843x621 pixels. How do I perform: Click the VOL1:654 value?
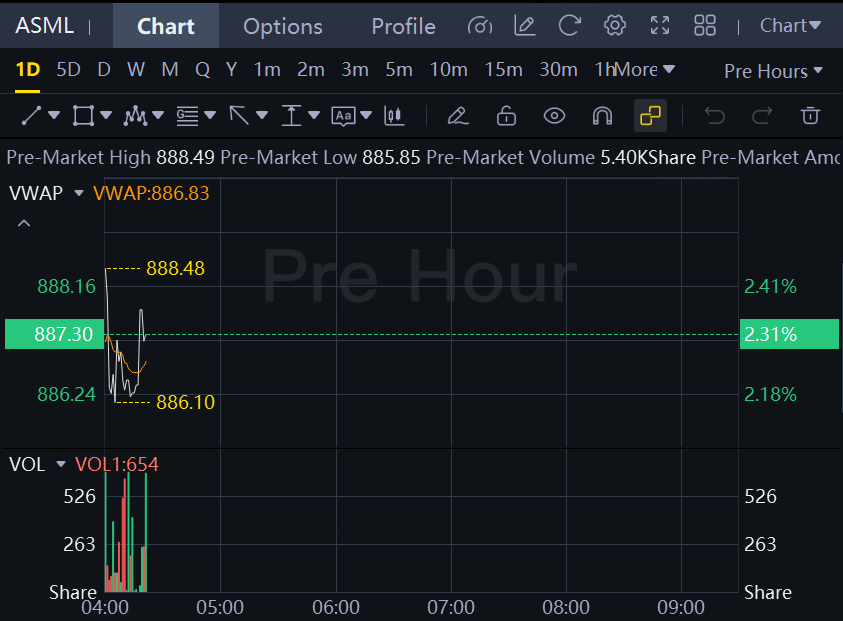tap(117, 464)
